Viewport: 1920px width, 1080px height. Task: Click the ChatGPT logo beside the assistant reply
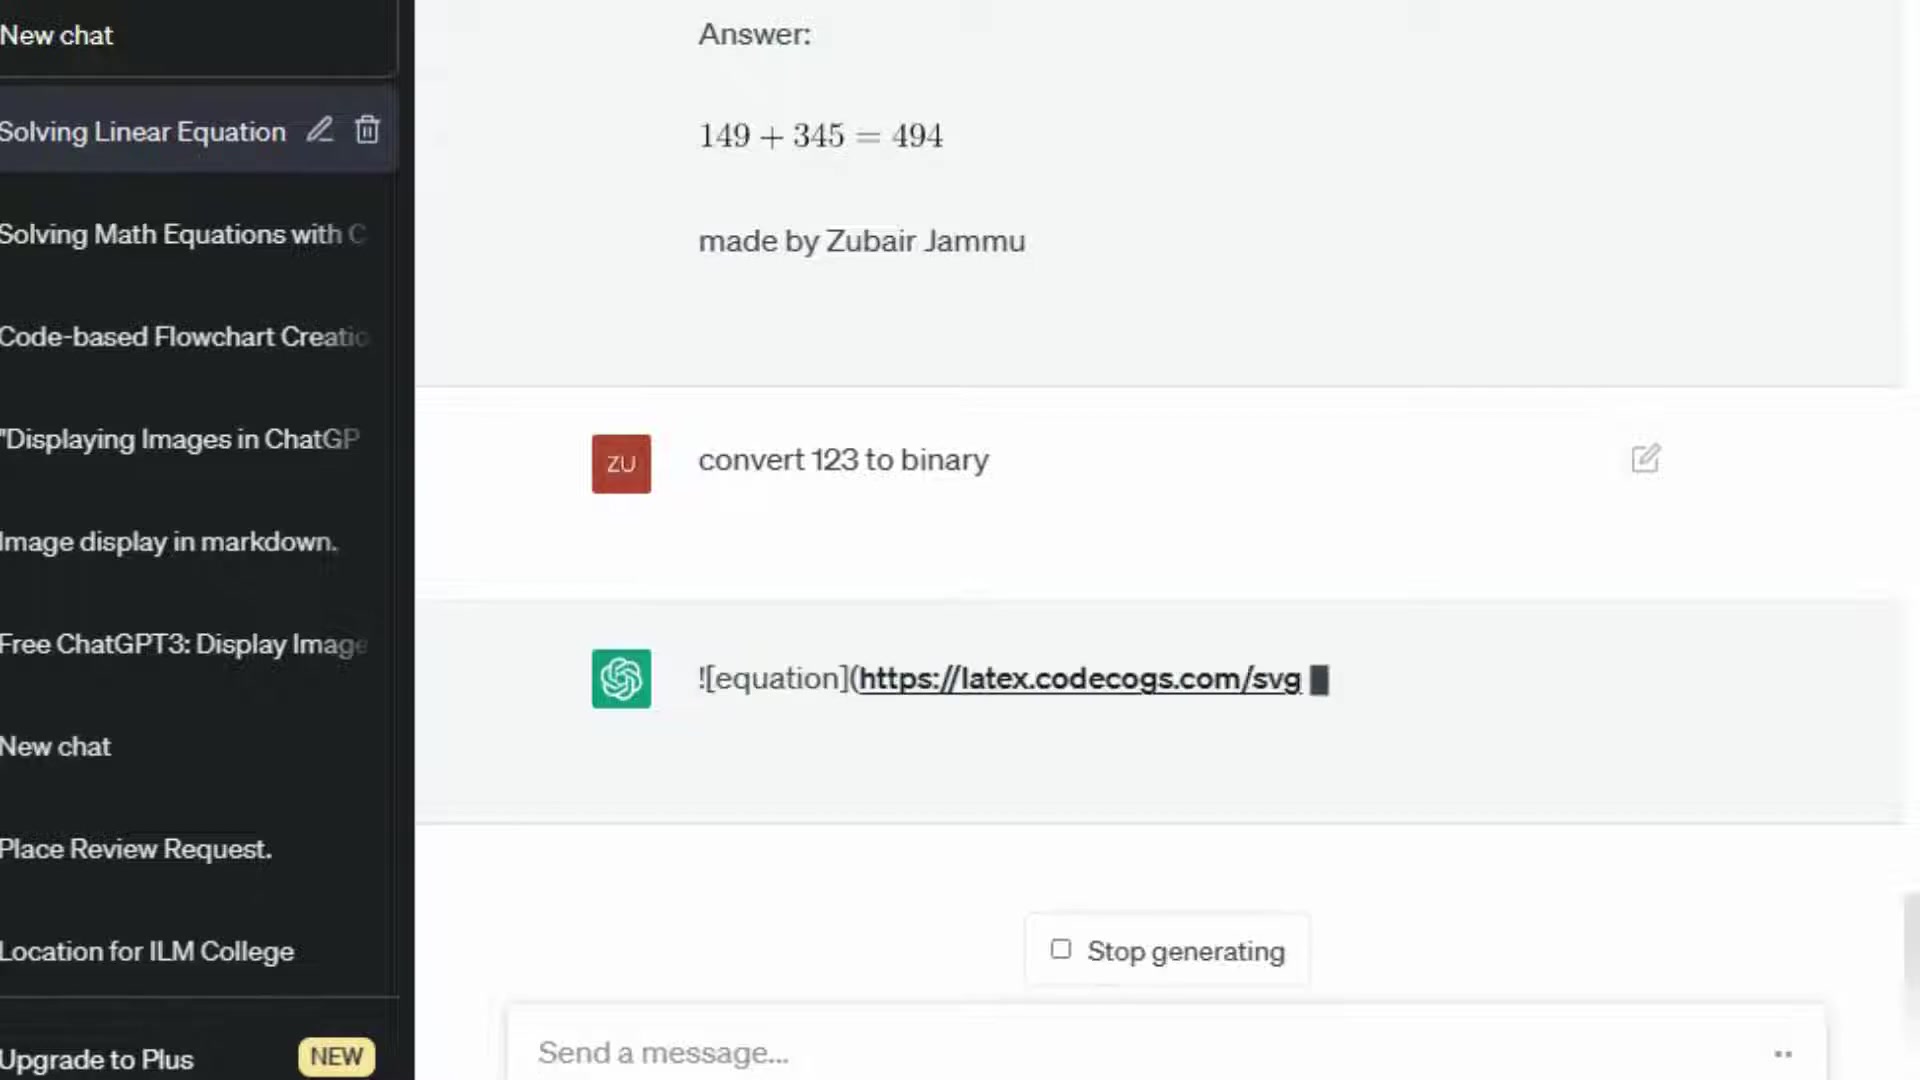pos(621,679)
